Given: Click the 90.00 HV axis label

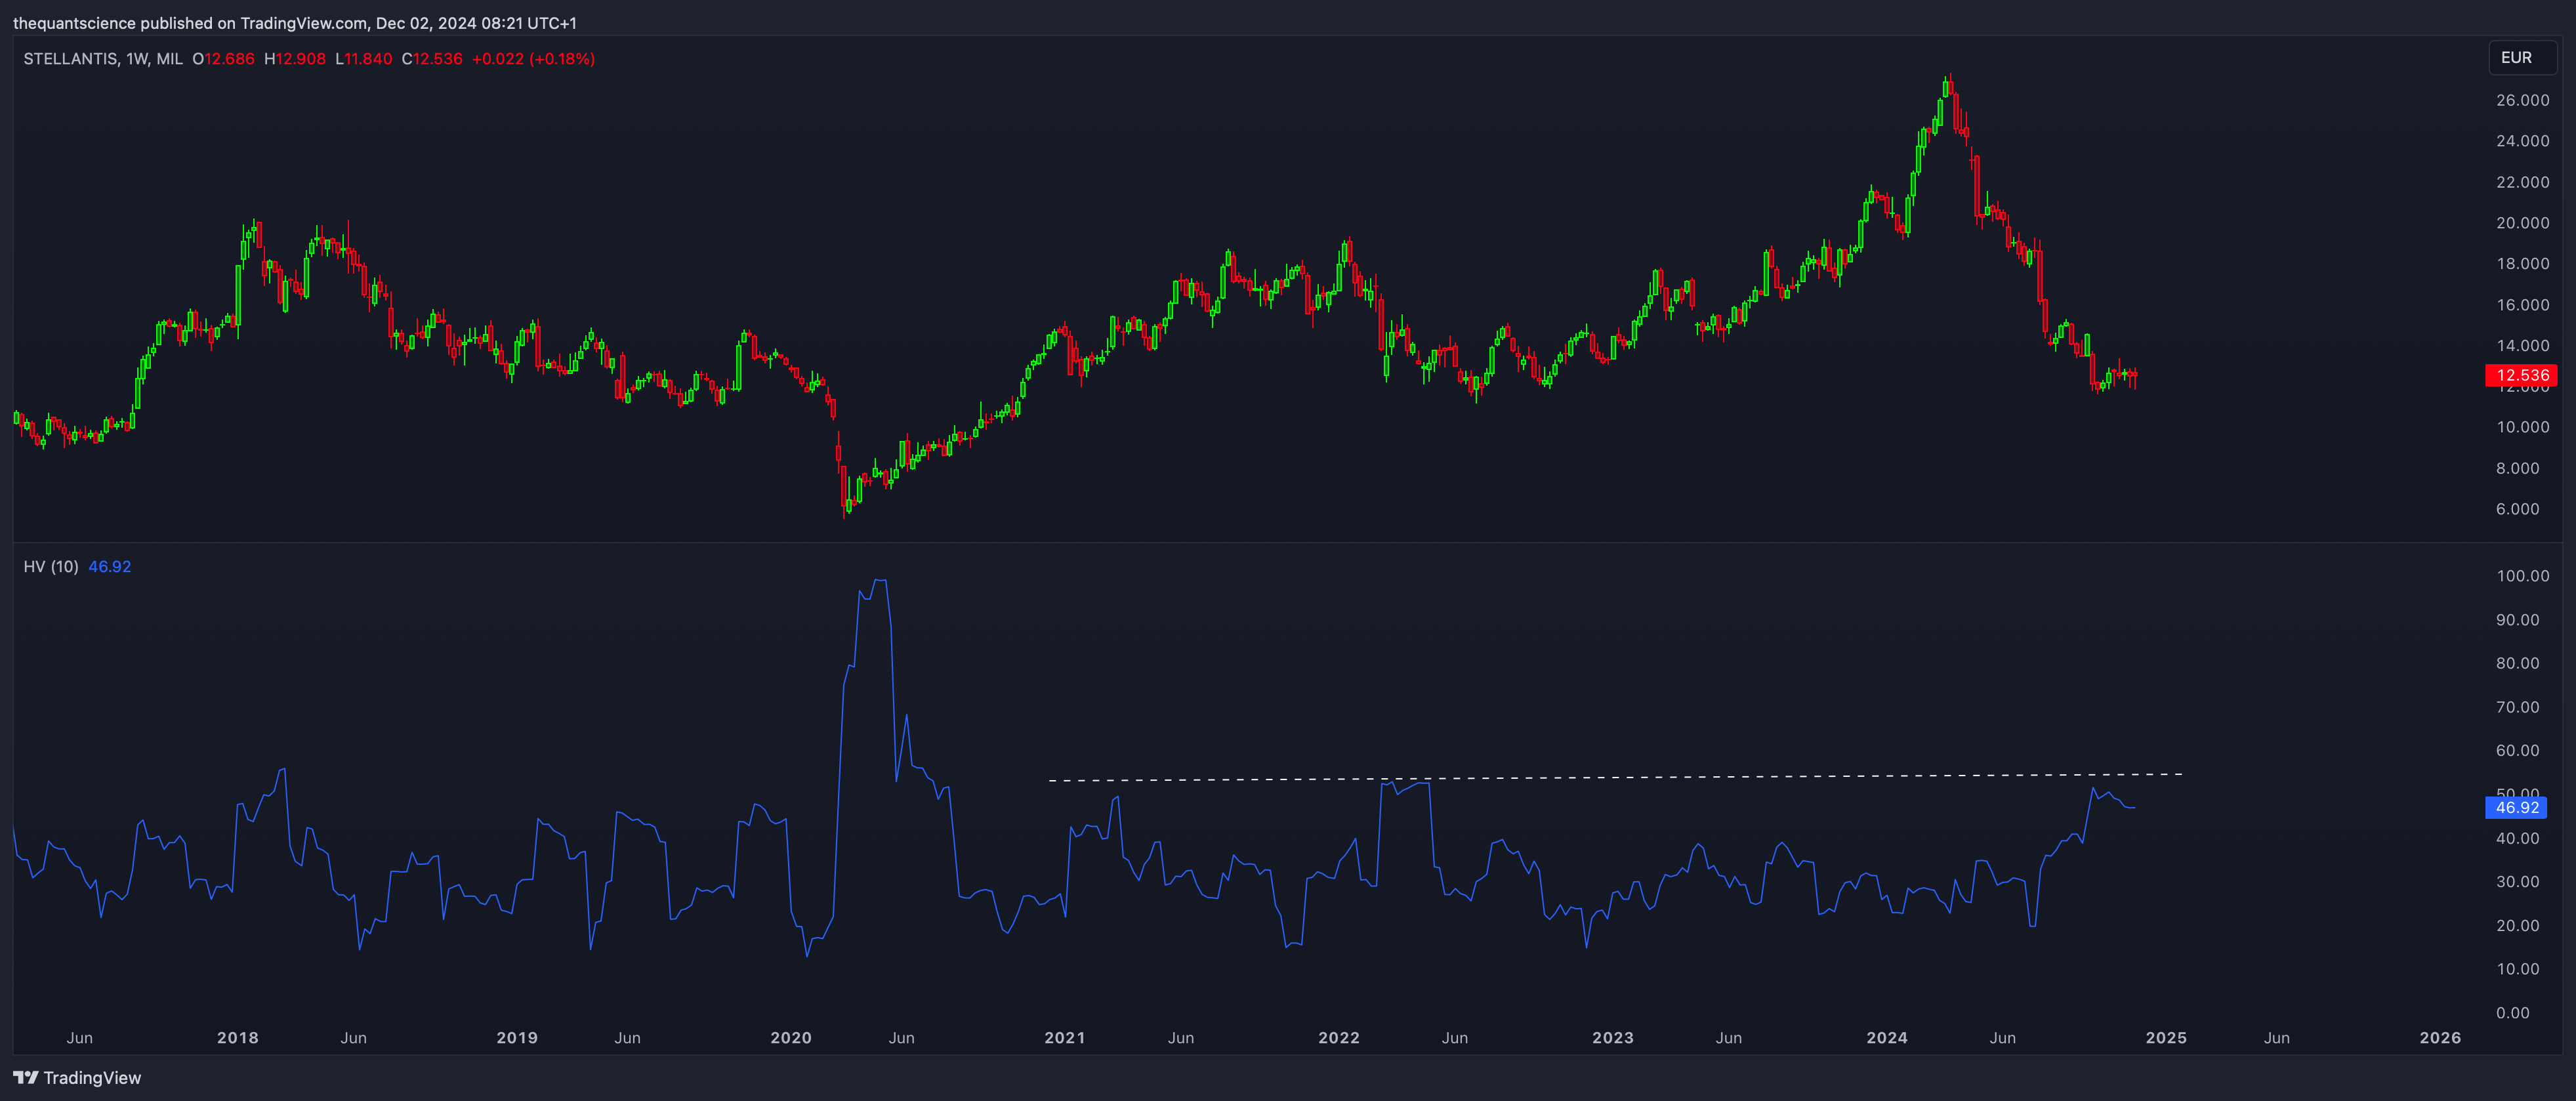Looking at the screenshot, I should coord(2517,620).
